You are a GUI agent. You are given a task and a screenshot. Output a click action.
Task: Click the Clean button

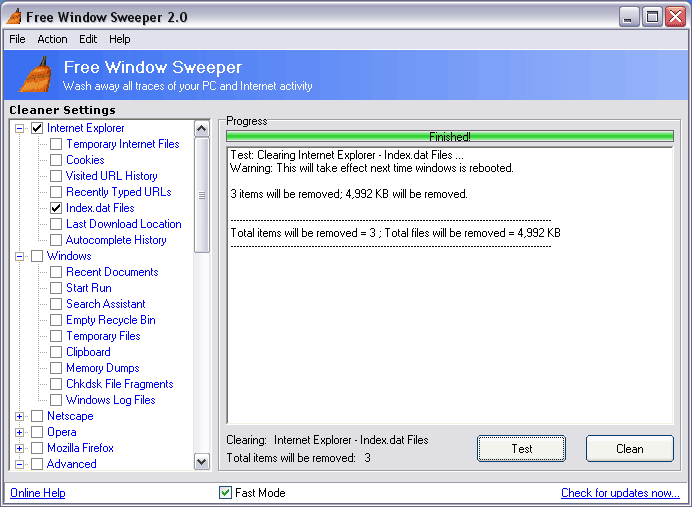click(x=630, y=449)
